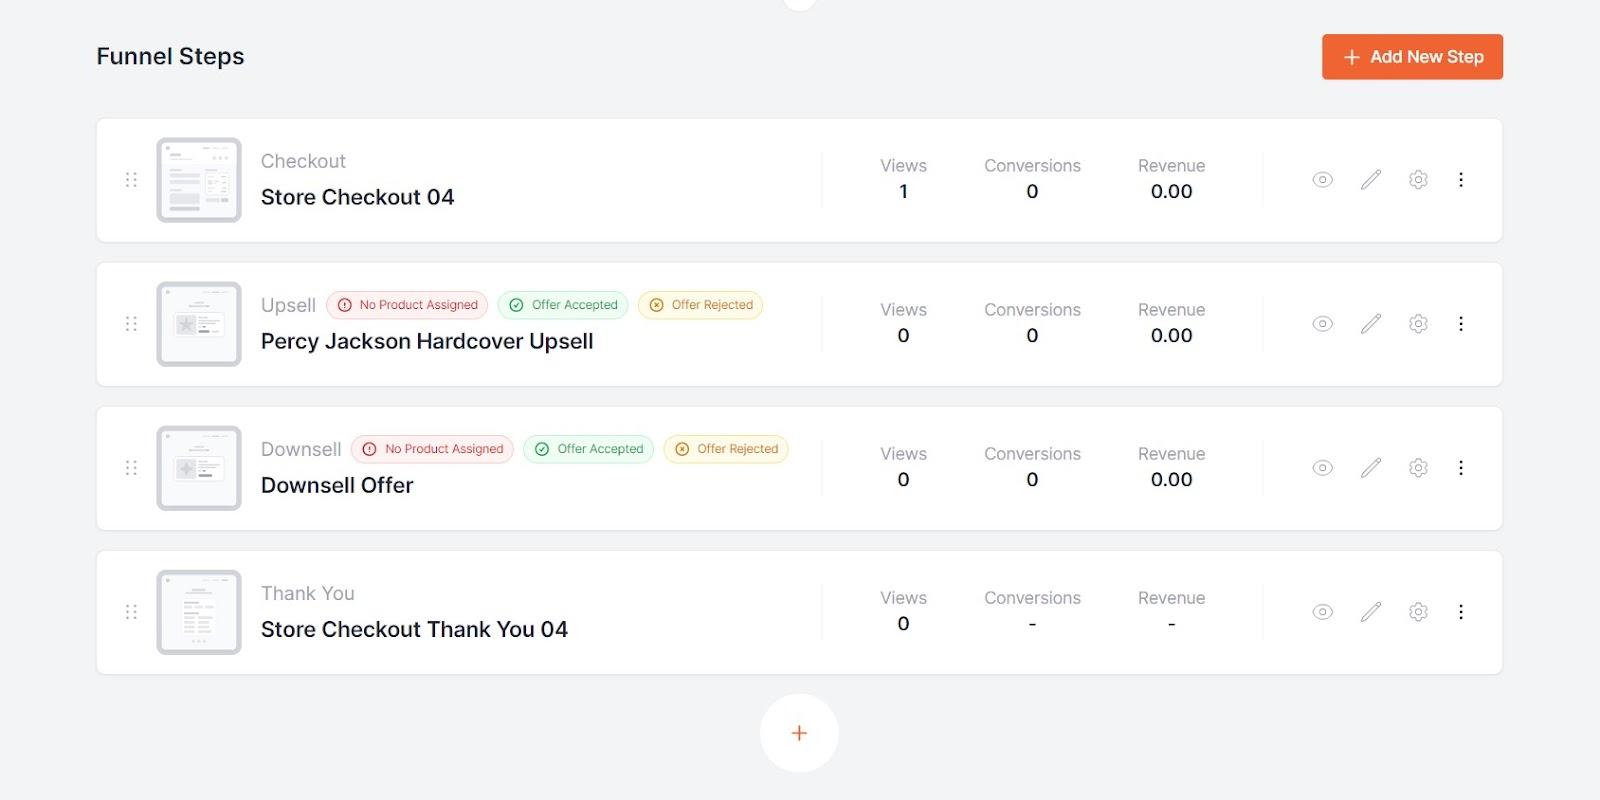The height and width of the screenshot is (800, 1600).
Task: Open three-dot menu for Percy Jackson Upsell
Action: [x=1461, y=324]
